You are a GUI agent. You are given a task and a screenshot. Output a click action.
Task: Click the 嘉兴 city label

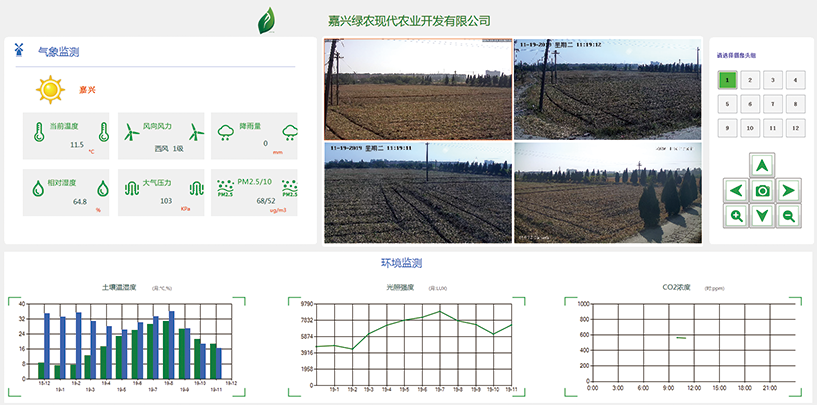point(88,90)
